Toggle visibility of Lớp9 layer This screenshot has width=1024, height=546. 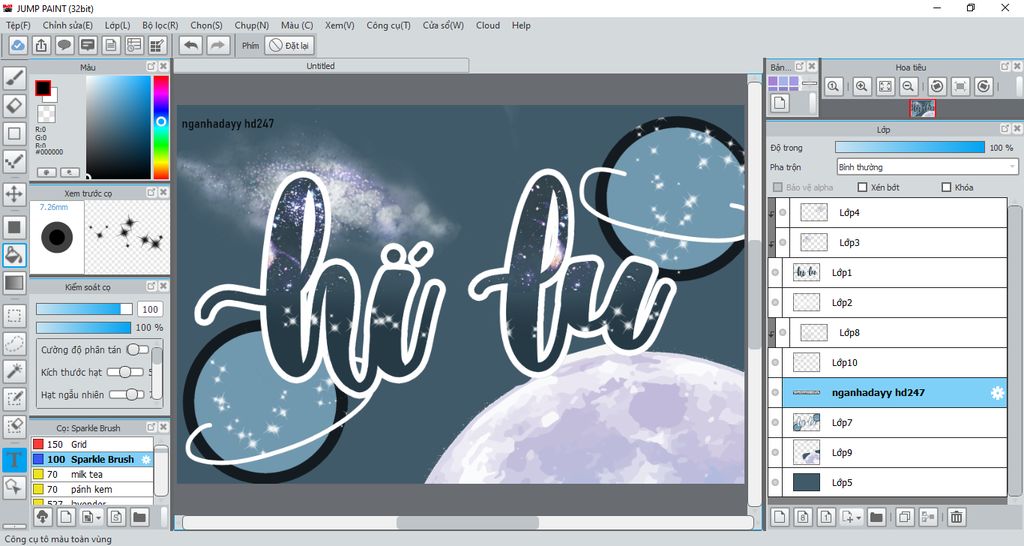pos(775,453)
